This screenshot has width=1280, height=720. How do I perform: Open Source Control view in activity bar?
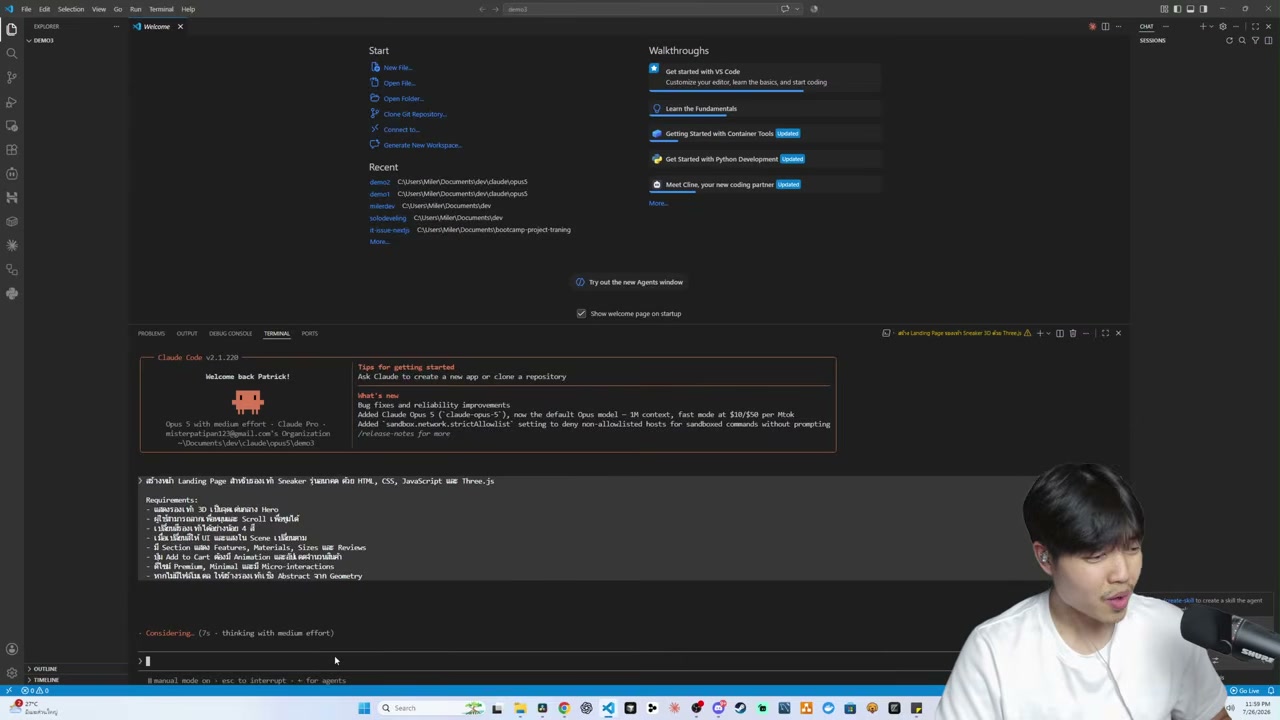[12, 77]
